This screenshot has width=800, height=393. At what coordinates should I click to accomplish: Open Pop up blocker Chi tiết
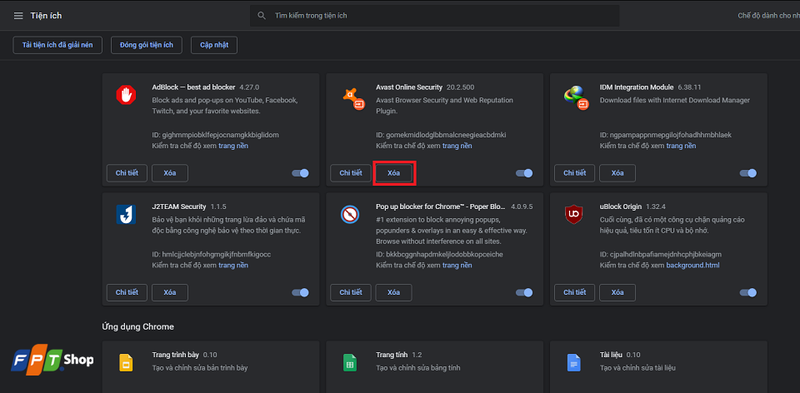tap(351, 292)
